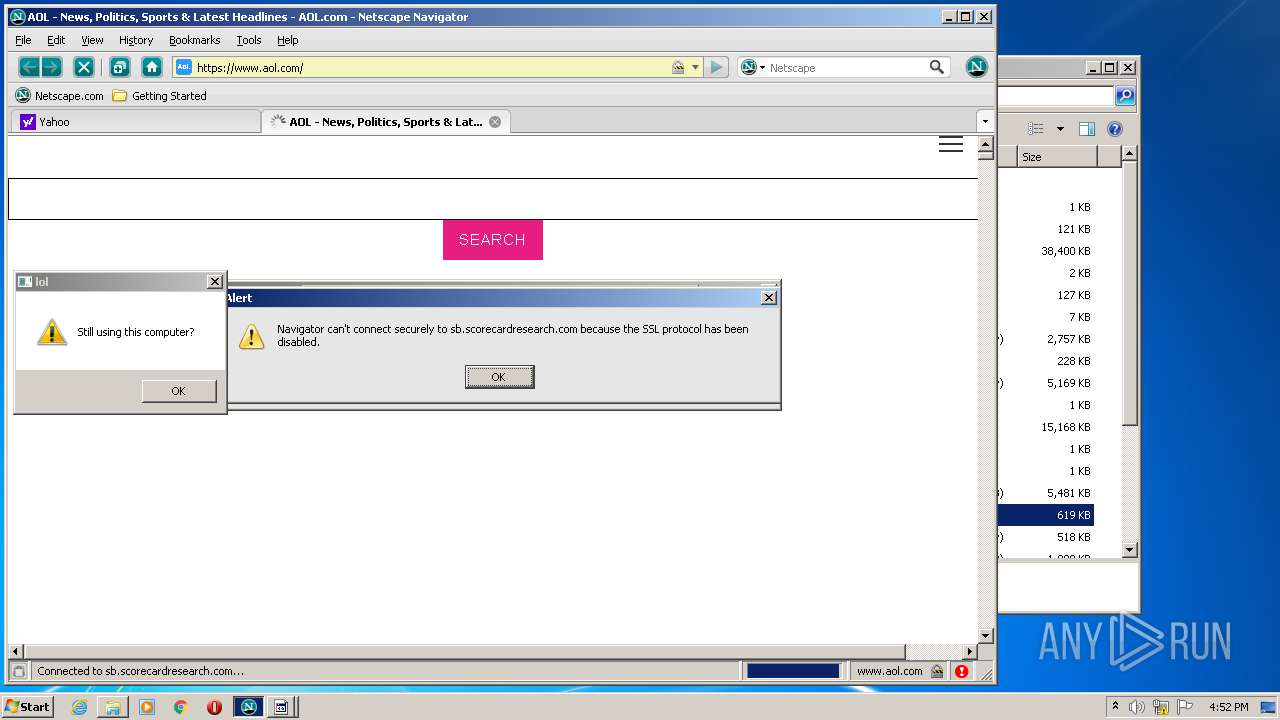Close the Alert dialog

click(768, 298)
